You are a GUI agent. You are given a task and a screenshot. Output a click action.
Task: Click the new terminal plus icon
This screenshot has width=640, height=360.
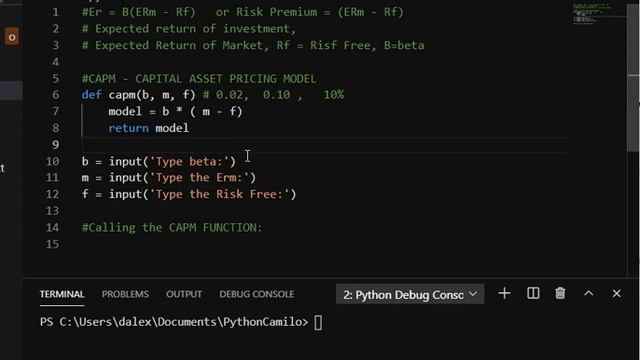click(504, 293)
